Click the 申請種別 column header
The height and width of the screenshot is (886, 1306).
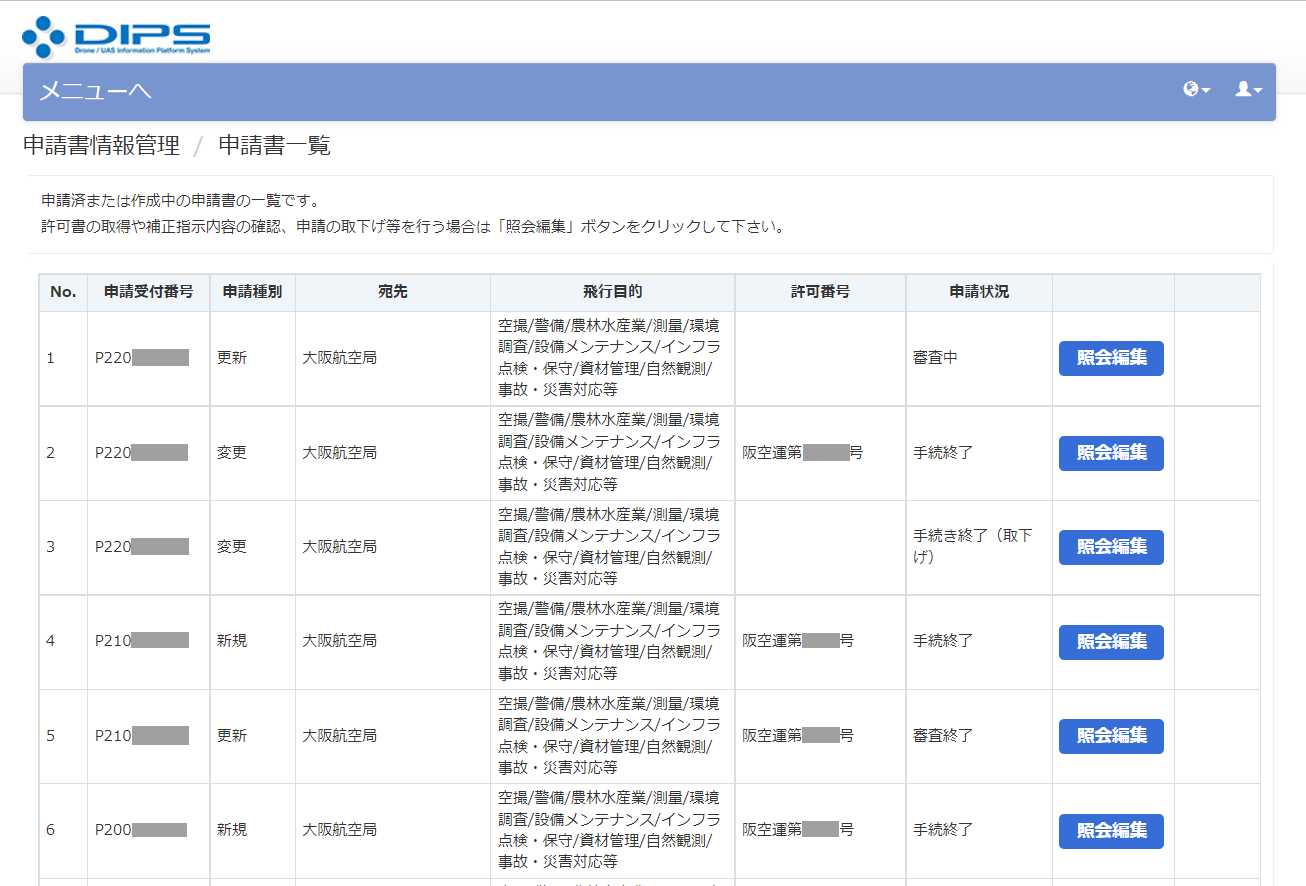tap(252, 292)
